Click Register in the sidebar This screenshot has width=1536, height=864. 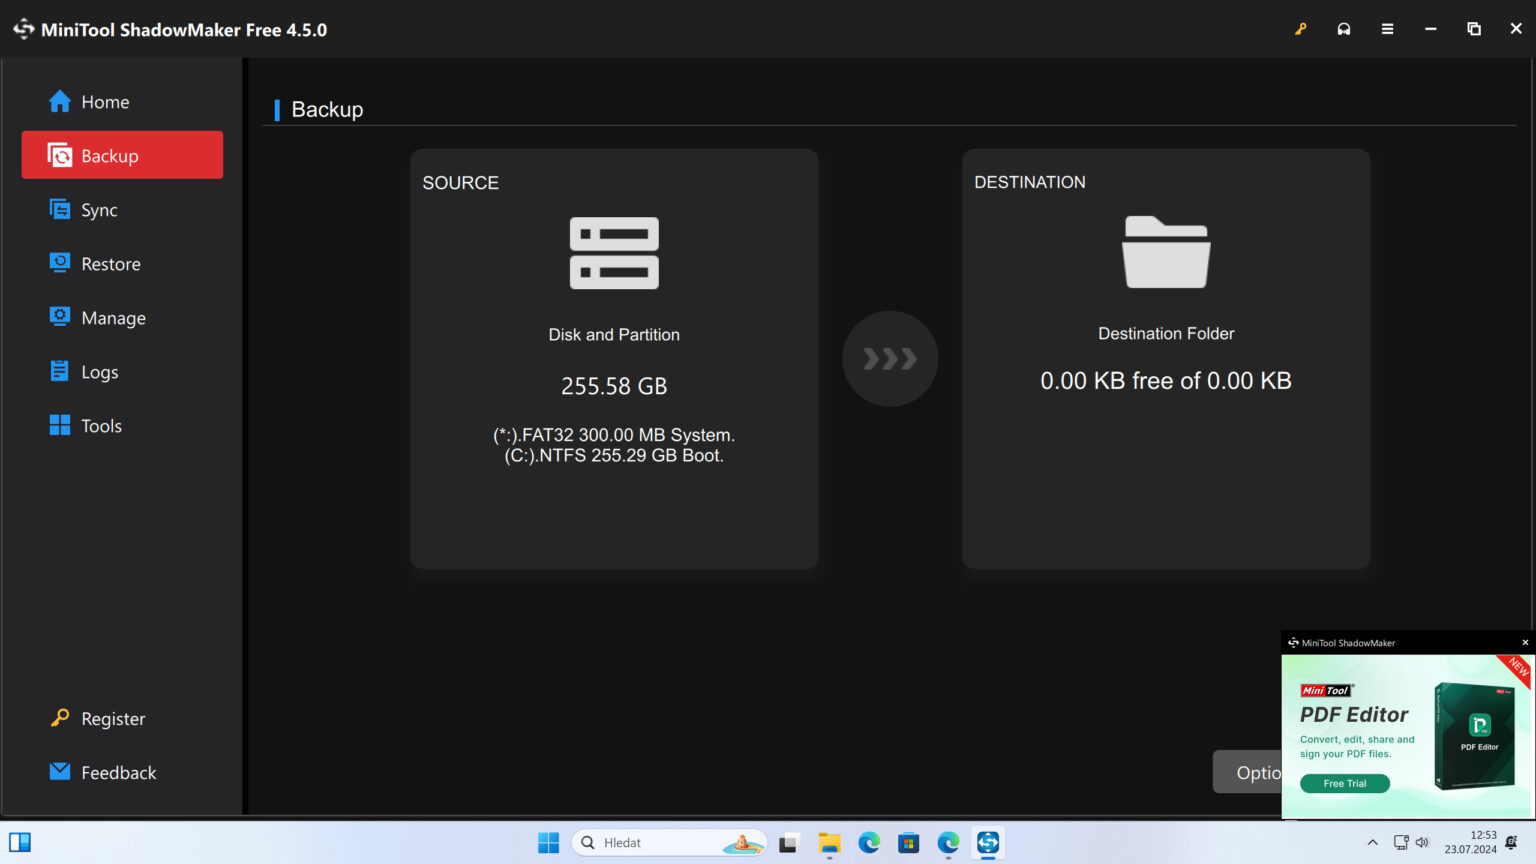coord(113,719)
